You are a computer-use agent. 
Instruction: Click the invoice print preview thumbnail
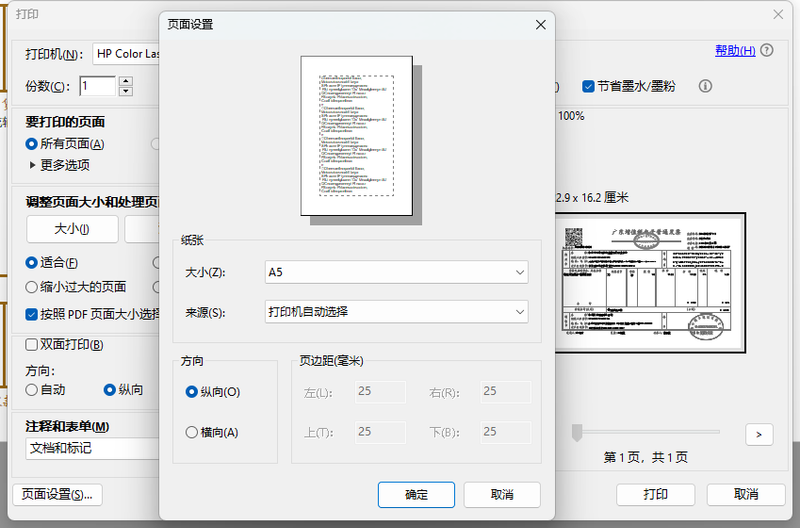[x=650, y=281]
